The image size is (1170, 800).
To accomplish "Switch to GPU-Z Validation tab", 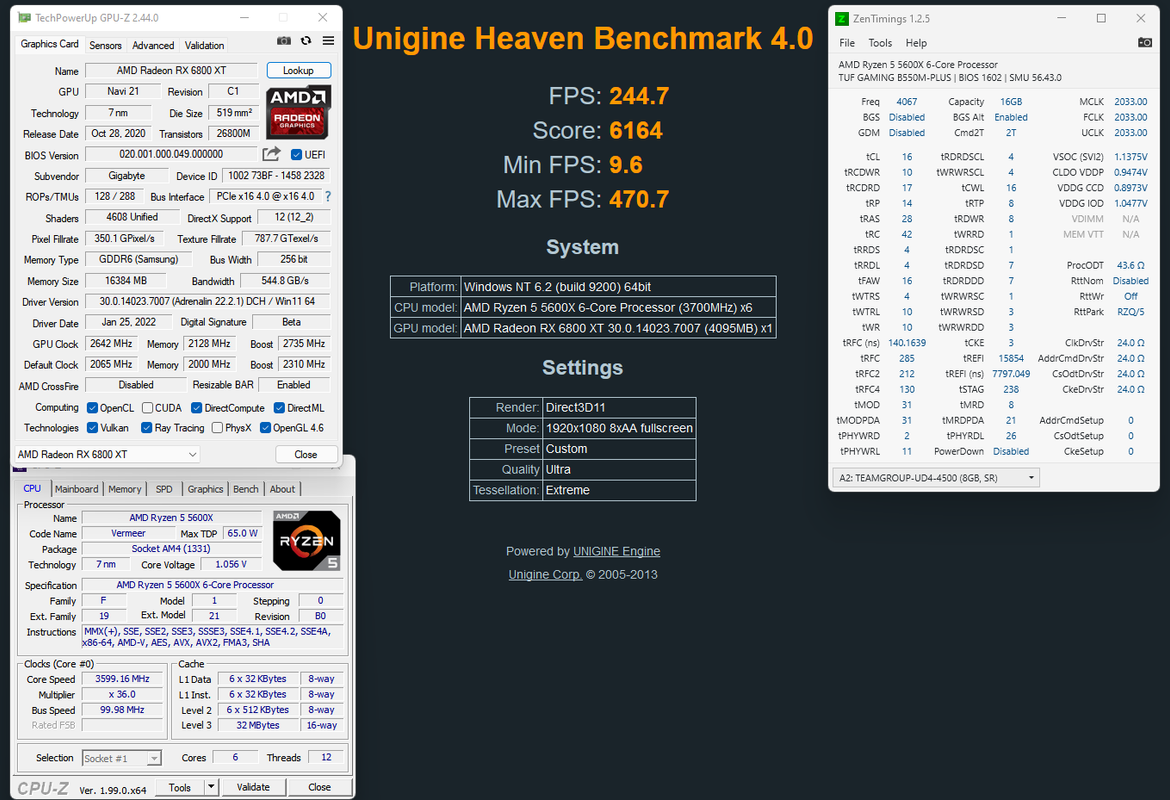I will 204,46.
